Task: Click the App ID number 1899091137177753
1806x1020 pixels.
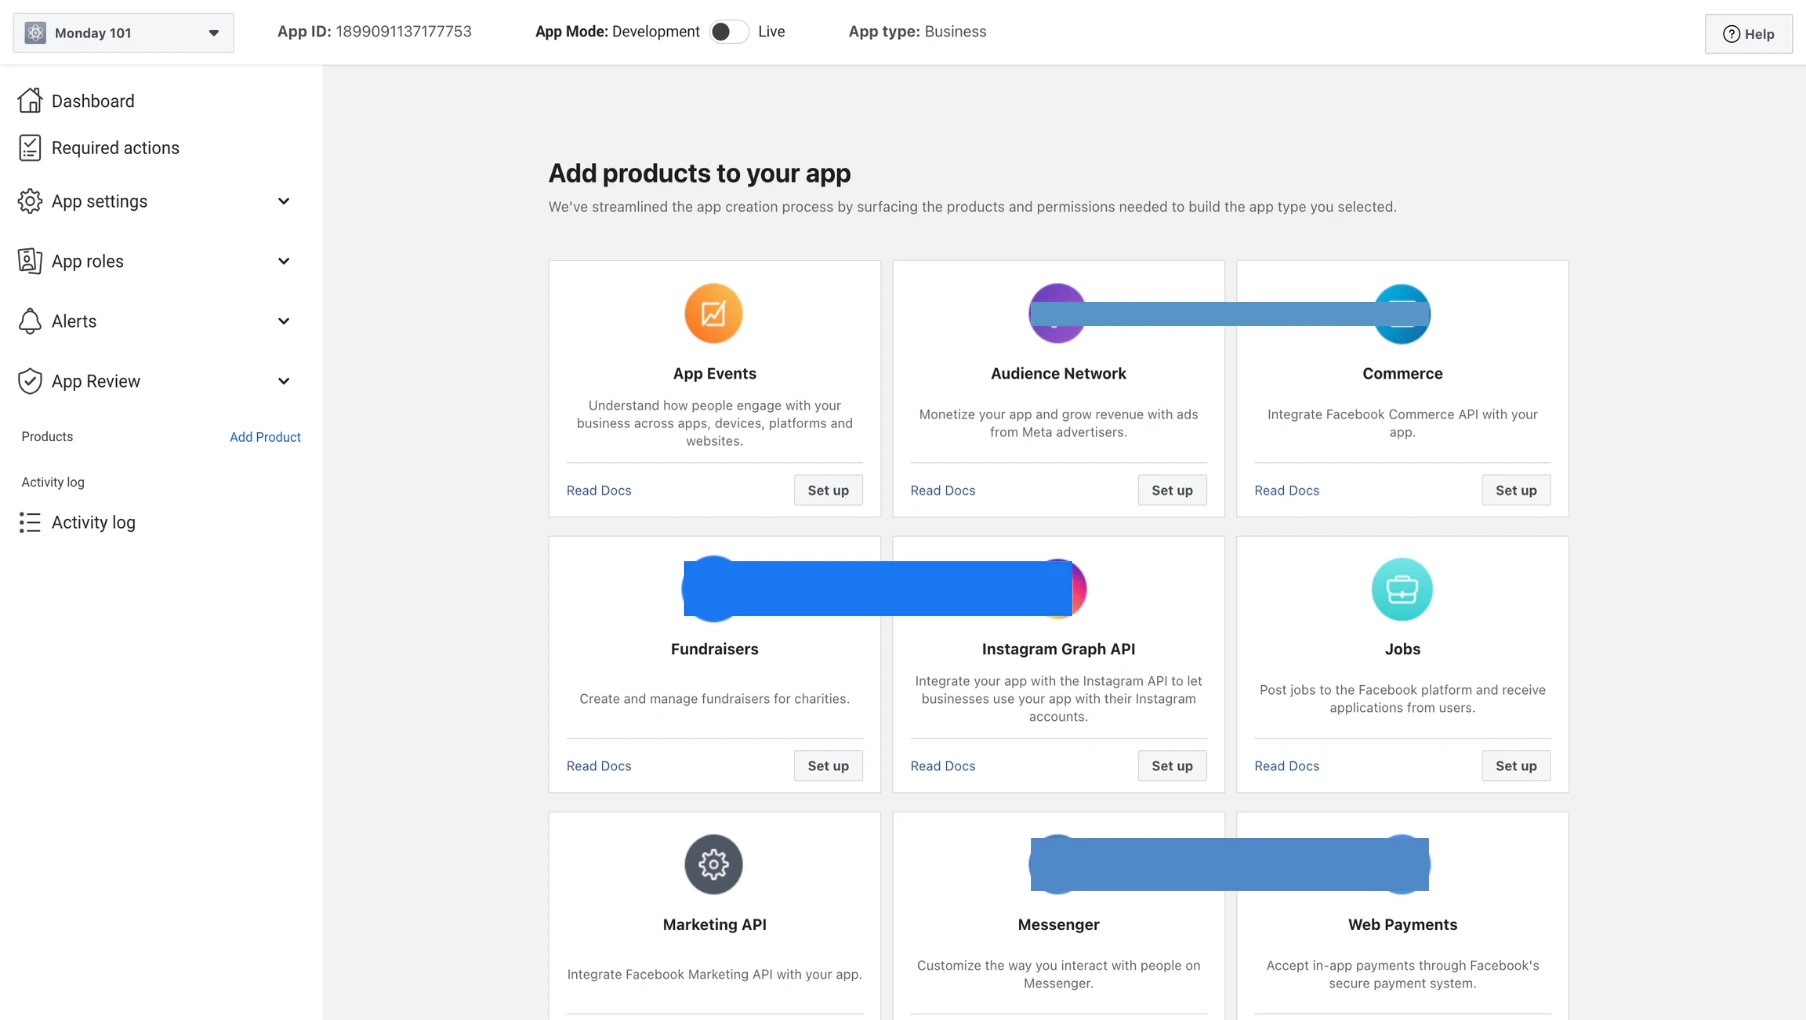Action: [x=403, y=31]
